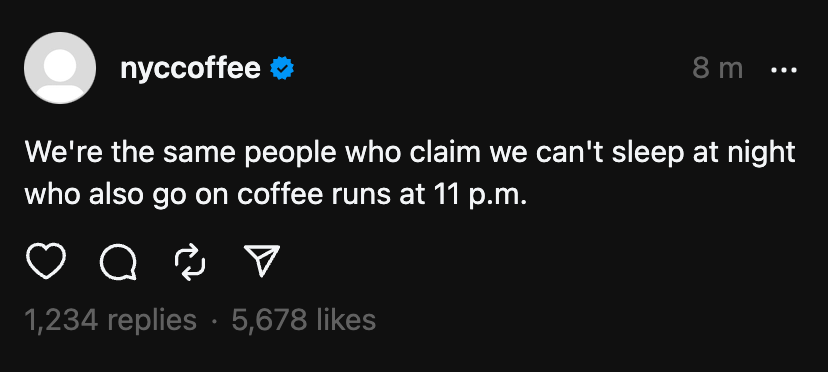Click the 8 m timestamp

(x=718, y=69)
